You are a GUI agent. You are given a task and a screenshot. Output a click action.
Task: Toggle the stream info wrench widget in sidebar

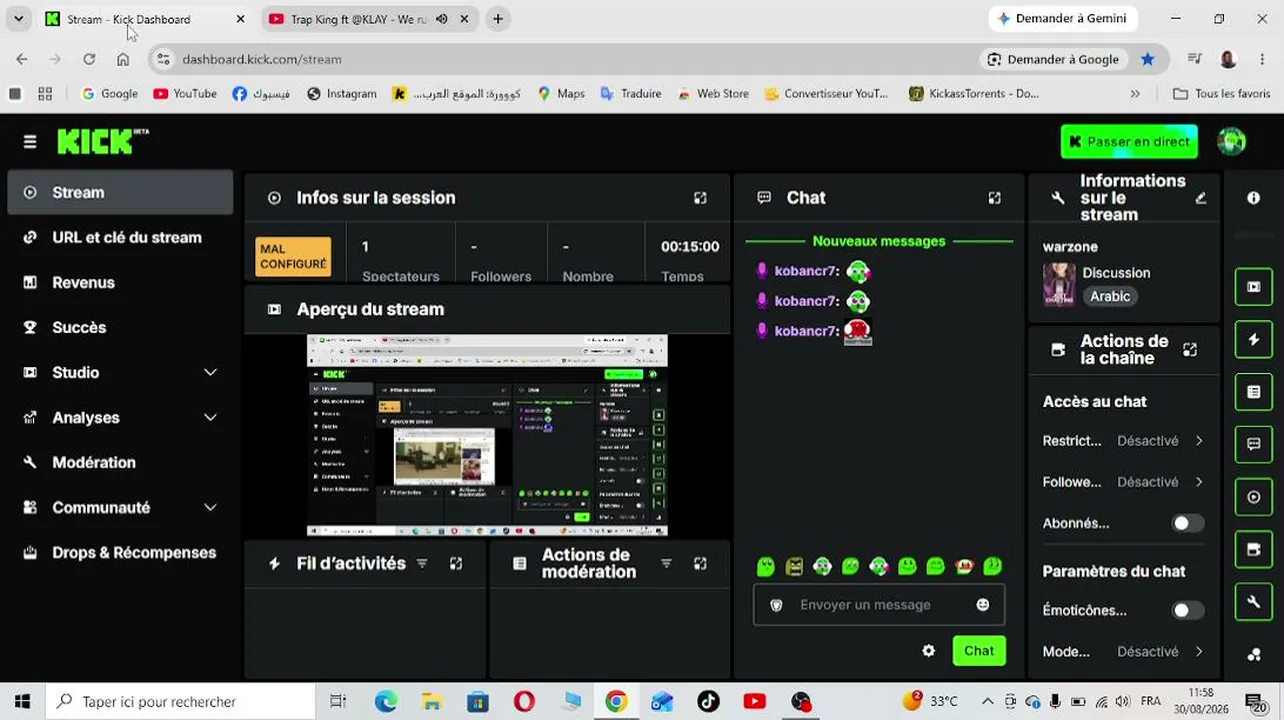click(1254, 602)
